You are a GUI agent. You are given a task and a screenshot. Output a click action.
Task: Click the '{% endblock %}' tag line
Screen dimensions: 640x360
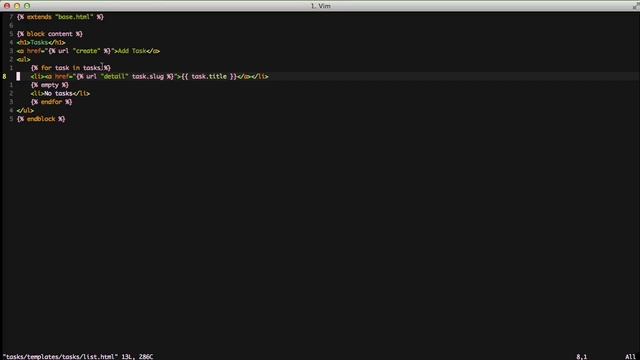[41, 119]
